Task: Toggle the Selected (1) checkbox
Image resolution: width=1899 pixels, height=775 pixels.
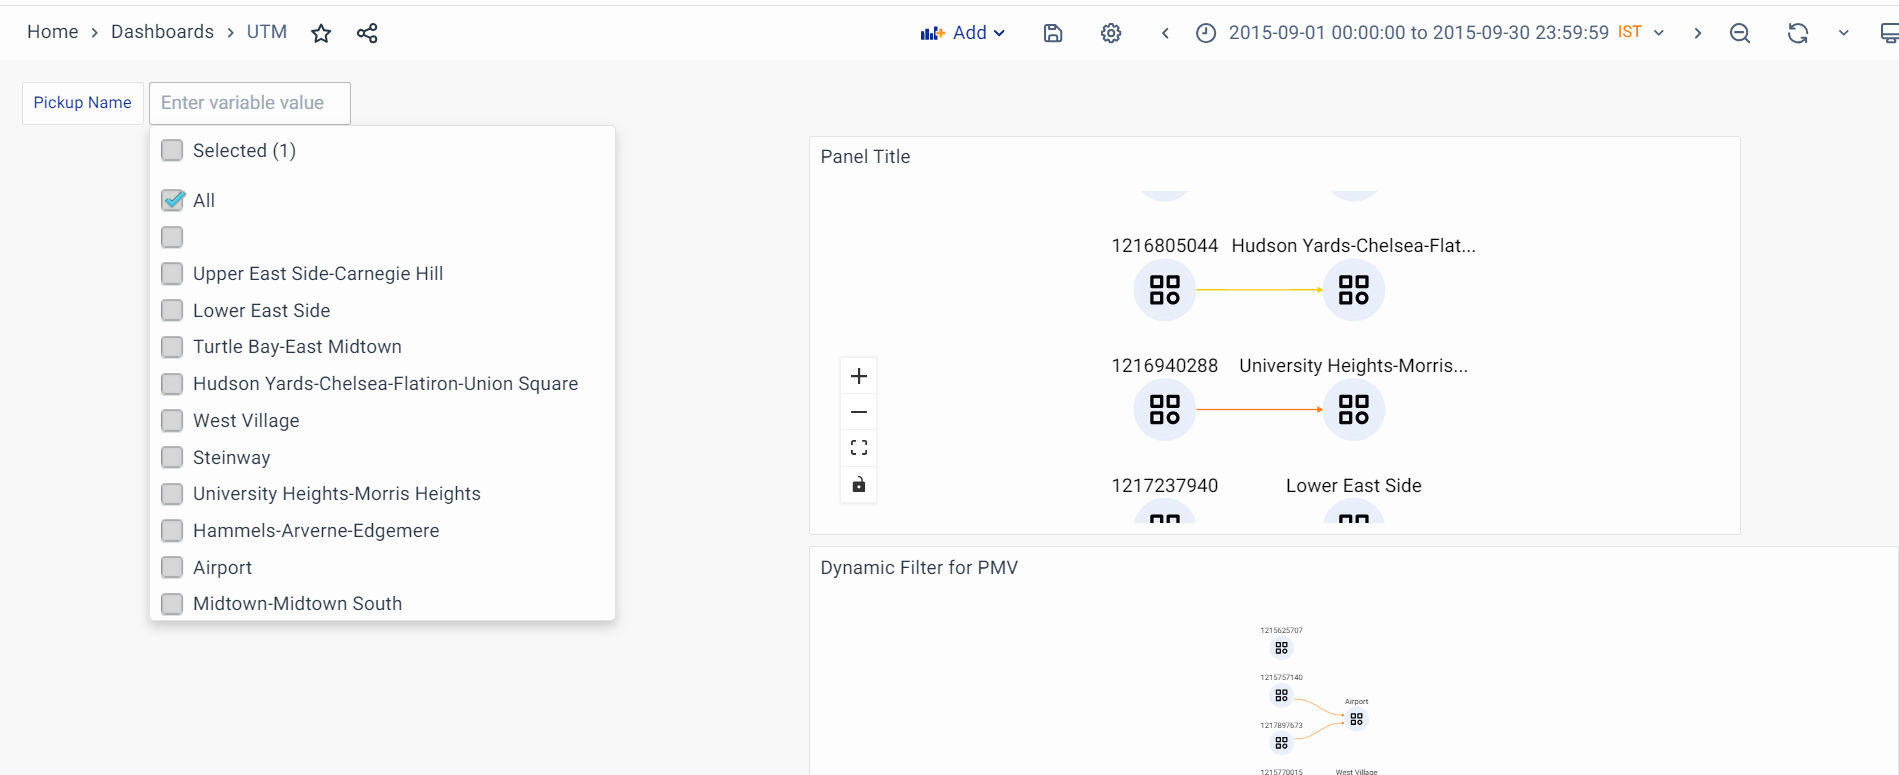Action: pos(173,151)
